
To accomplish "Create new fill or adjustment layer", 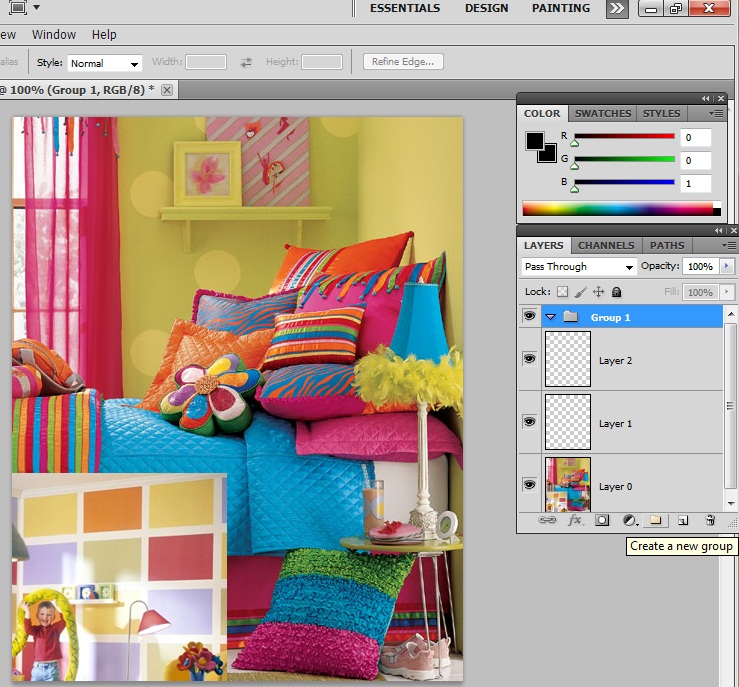I will pos(630,520).
